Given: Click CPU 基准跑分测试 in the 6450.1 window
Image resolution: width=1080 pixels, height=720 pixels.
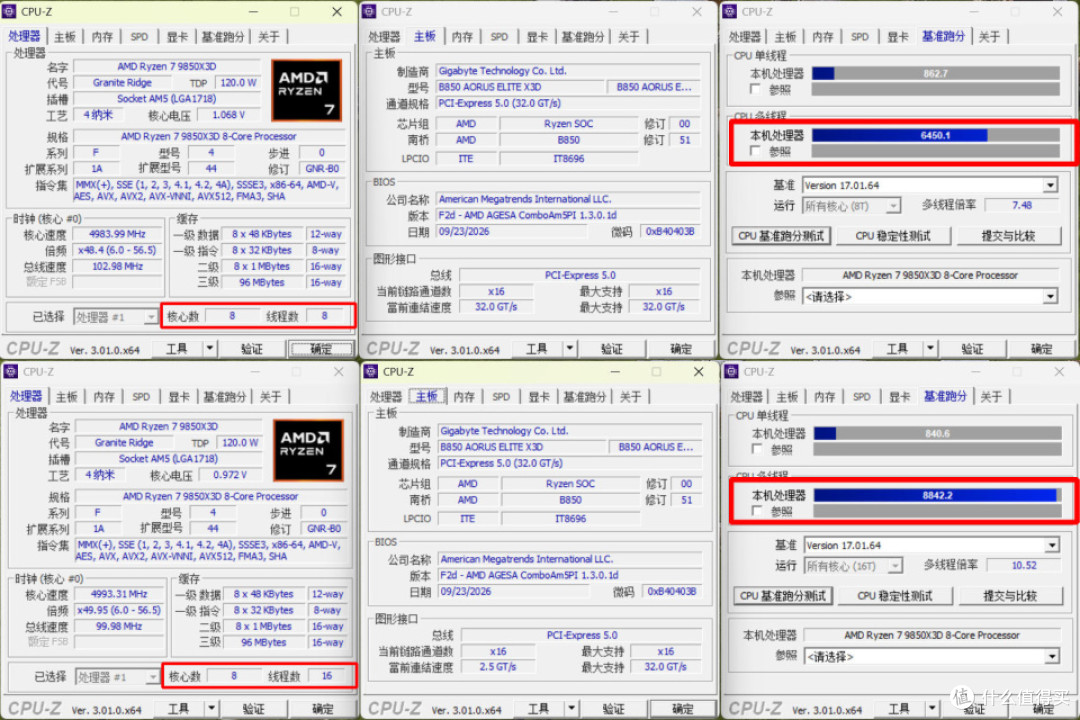Looking at the screenshot, I should 781,236.
